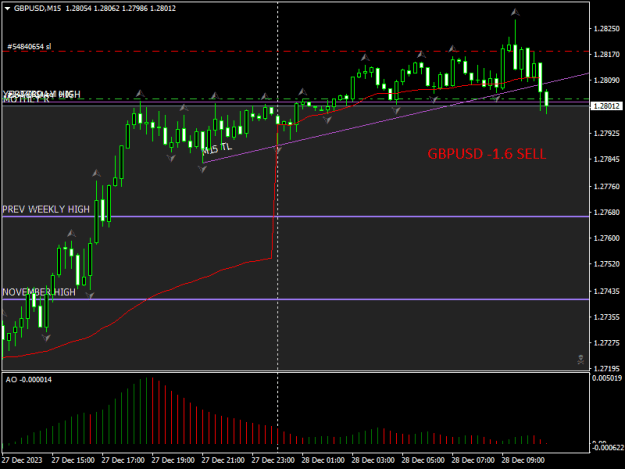
Task: Click the 28 Dec 07:00 time label
Action: point(473,460)
